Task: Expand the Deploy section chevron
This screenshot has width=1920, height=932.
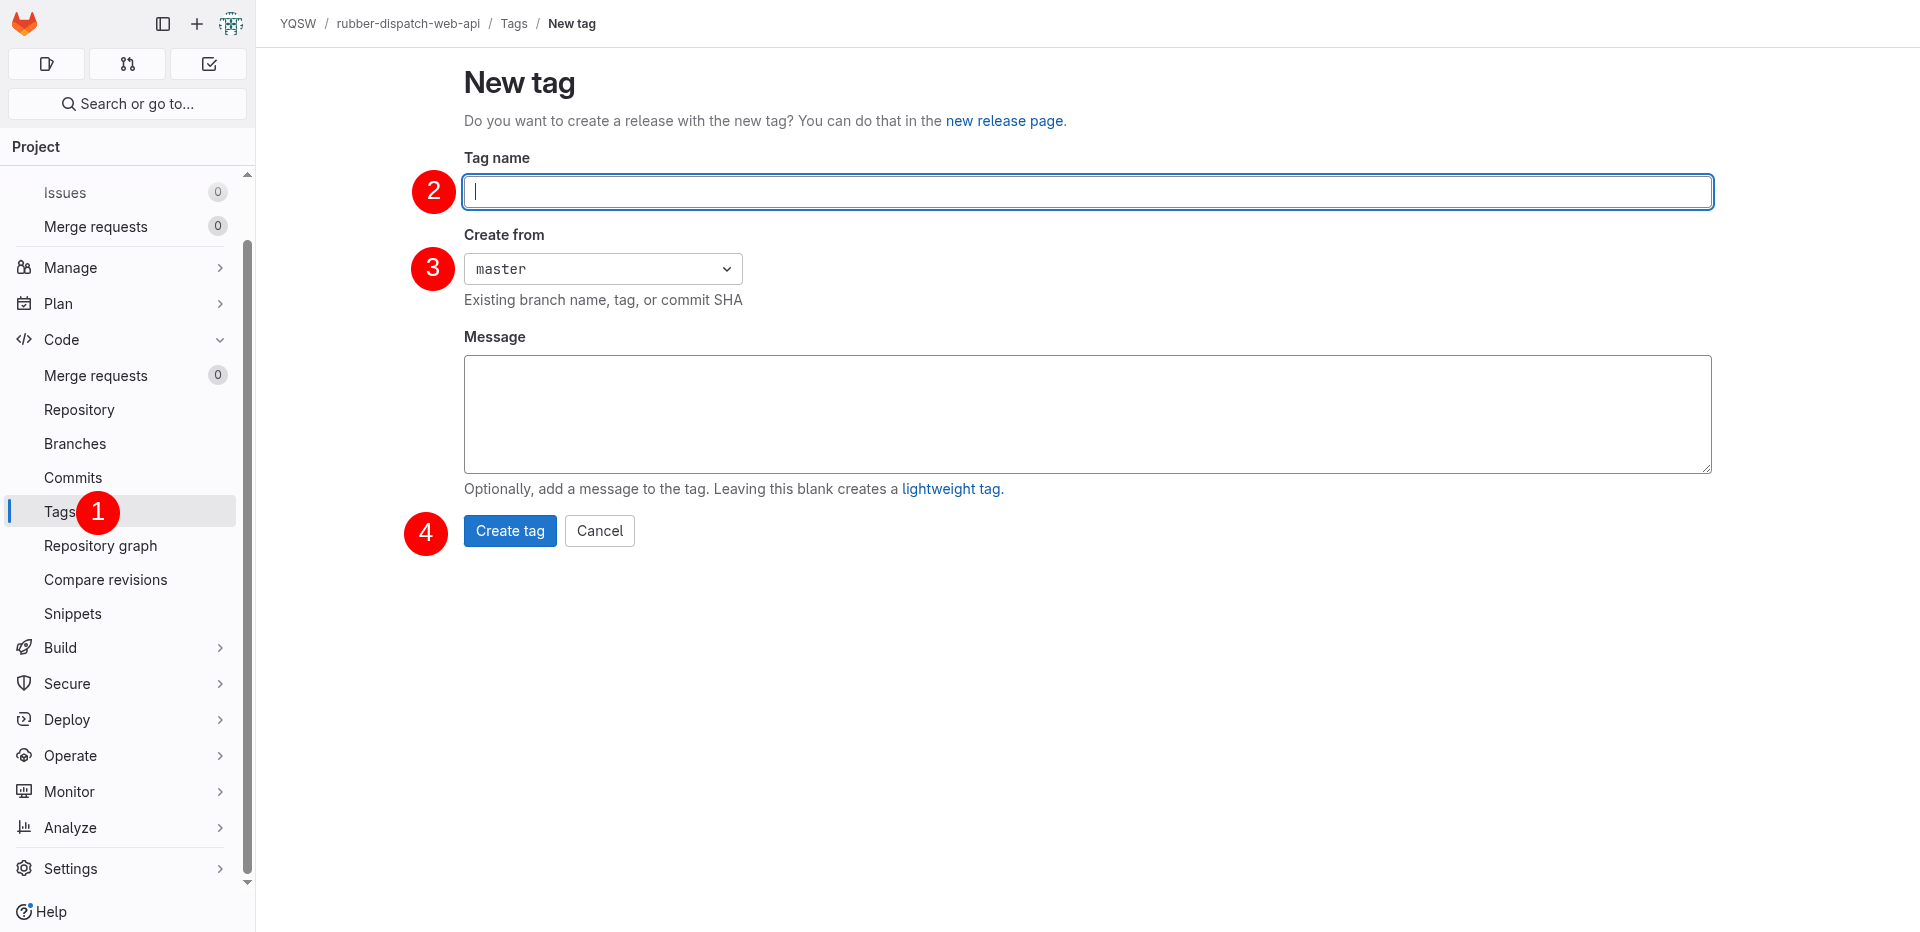Action: 220,720
